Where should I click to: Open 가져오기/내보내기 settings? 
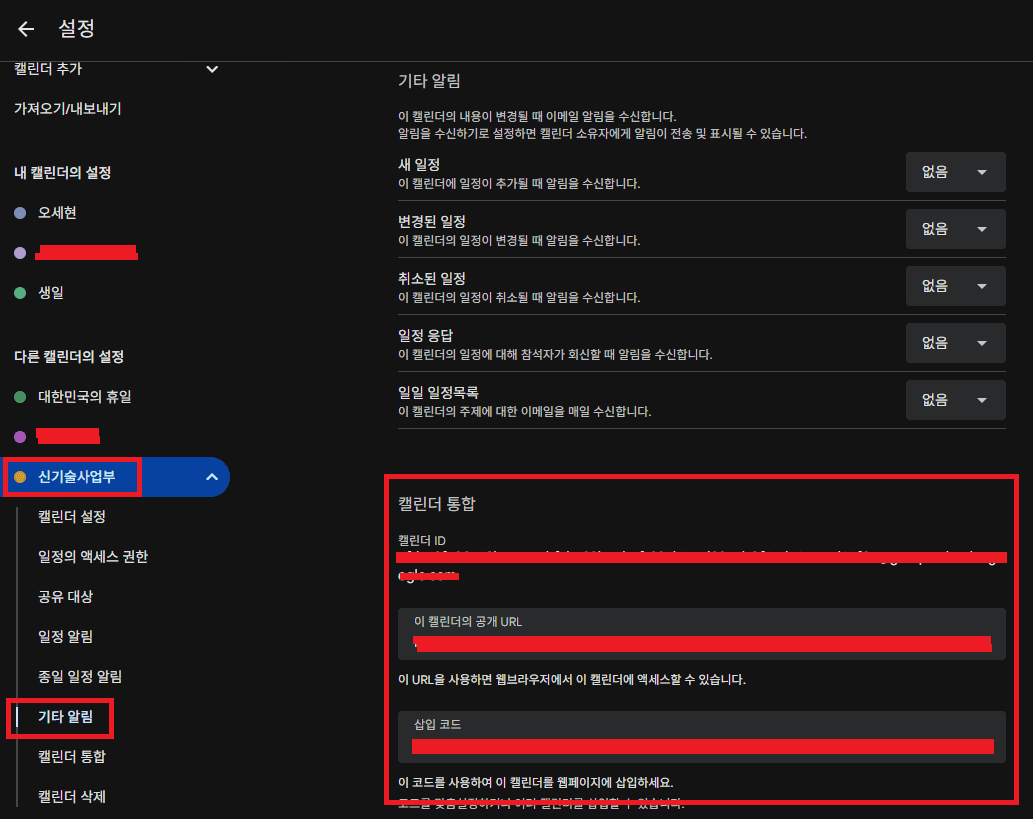pyautogui.click(x=68, y=108)
